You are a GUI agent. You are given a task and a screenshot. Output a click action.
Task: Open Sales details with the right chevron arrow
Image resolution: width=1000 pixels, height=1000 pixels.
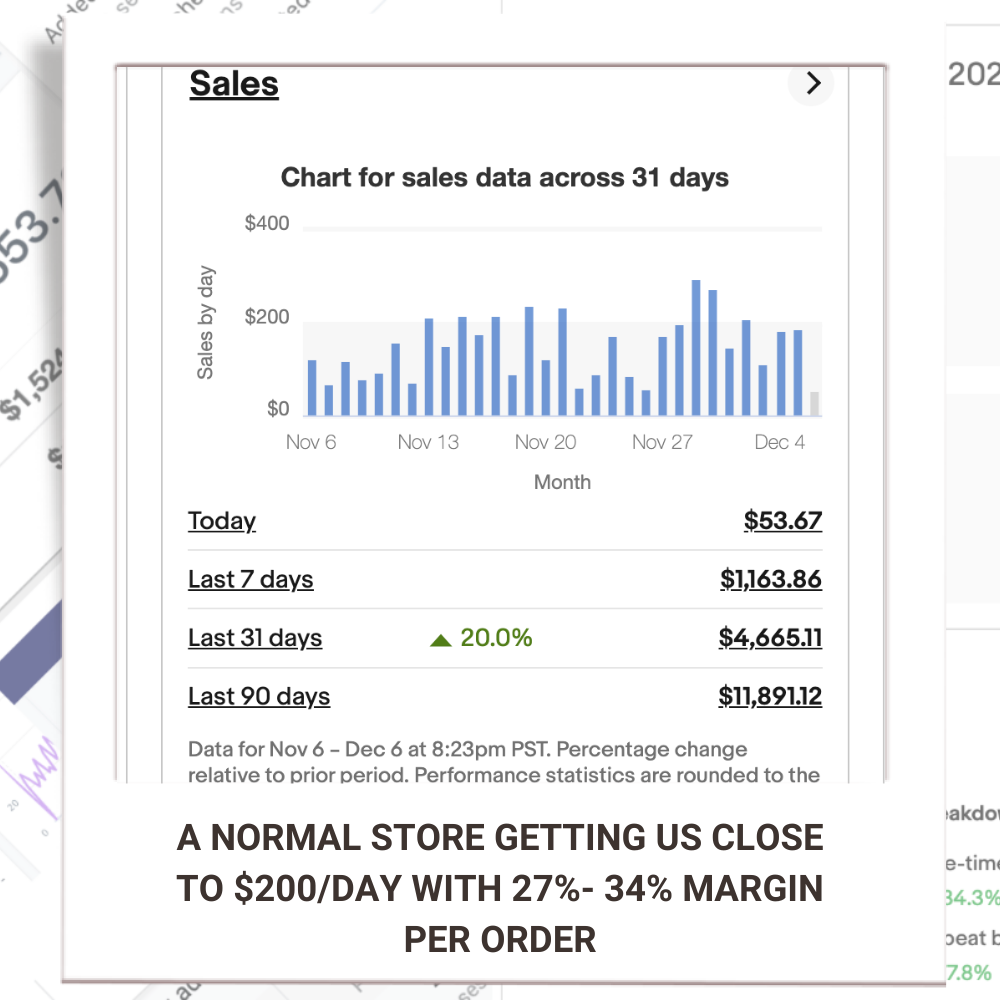812,83
